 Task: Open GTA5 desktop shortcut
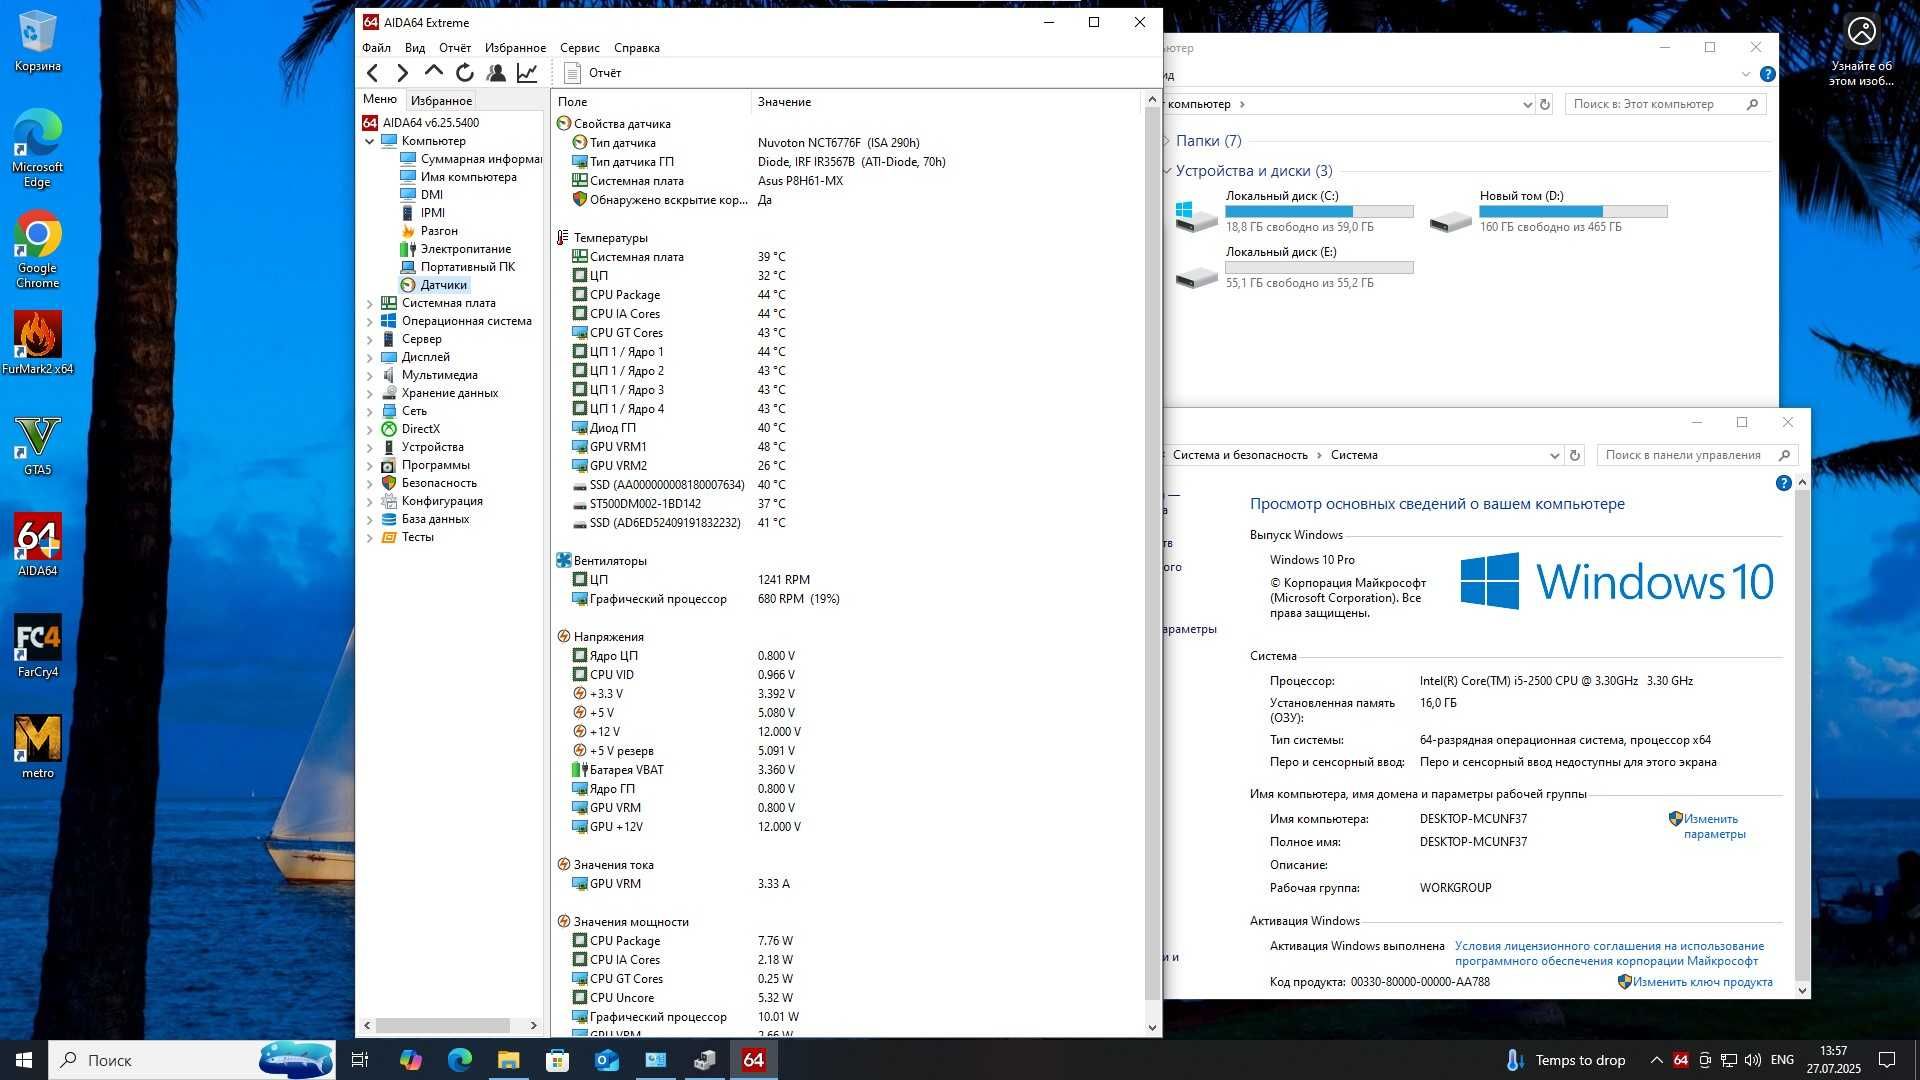tap(37, 445)
